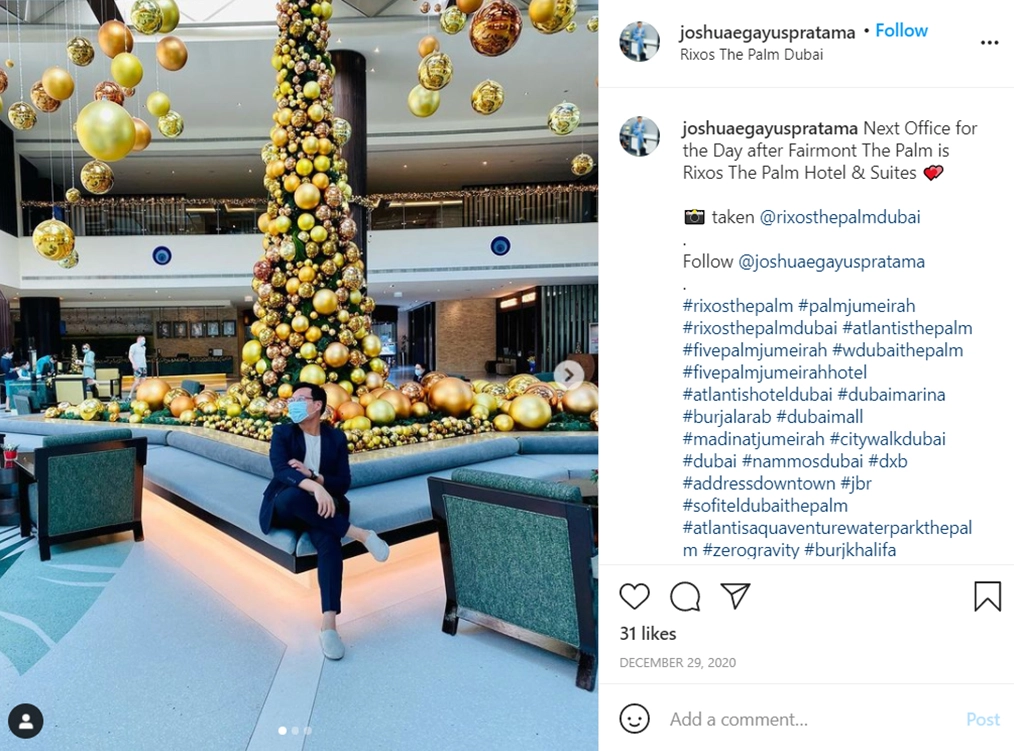This screenshot has height=751, width=1014.
Task: Open Rixos The Palm Dubai location
Action: coord(751,54)
